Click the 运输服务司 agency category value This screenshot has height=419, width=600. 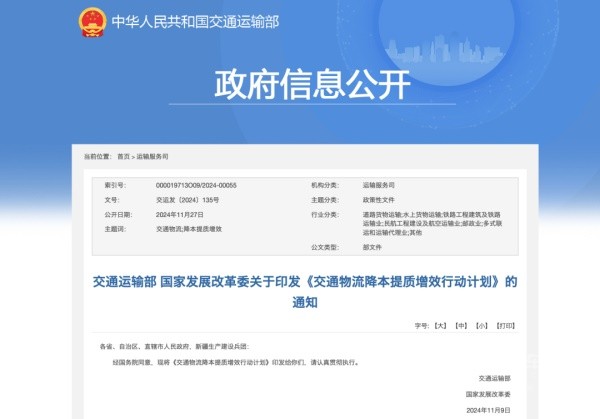[x=378, y=186]
